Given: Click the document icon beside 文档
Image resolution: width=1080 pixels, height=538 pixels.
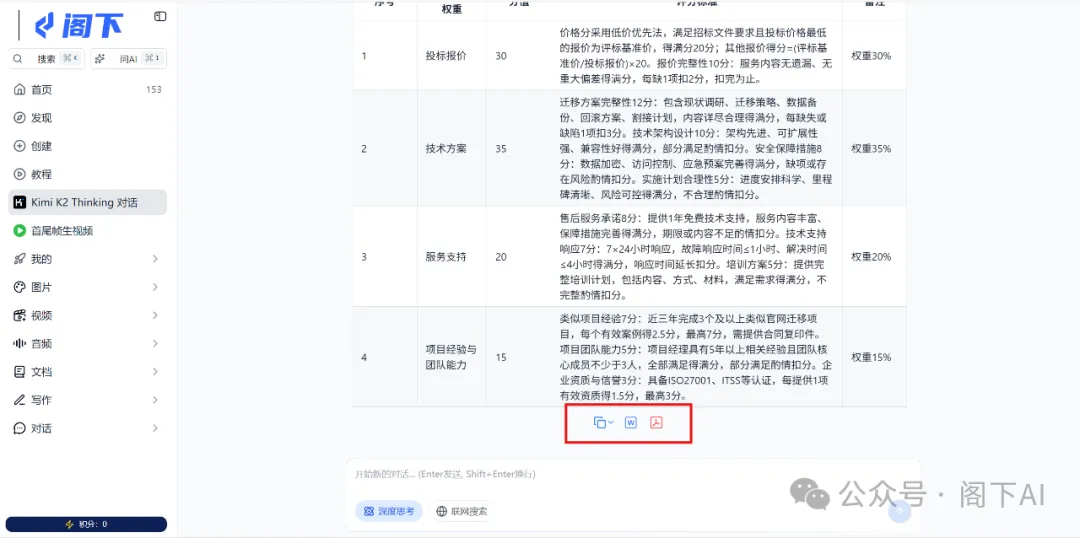Looking at the screenshot, I should point(19,372).
